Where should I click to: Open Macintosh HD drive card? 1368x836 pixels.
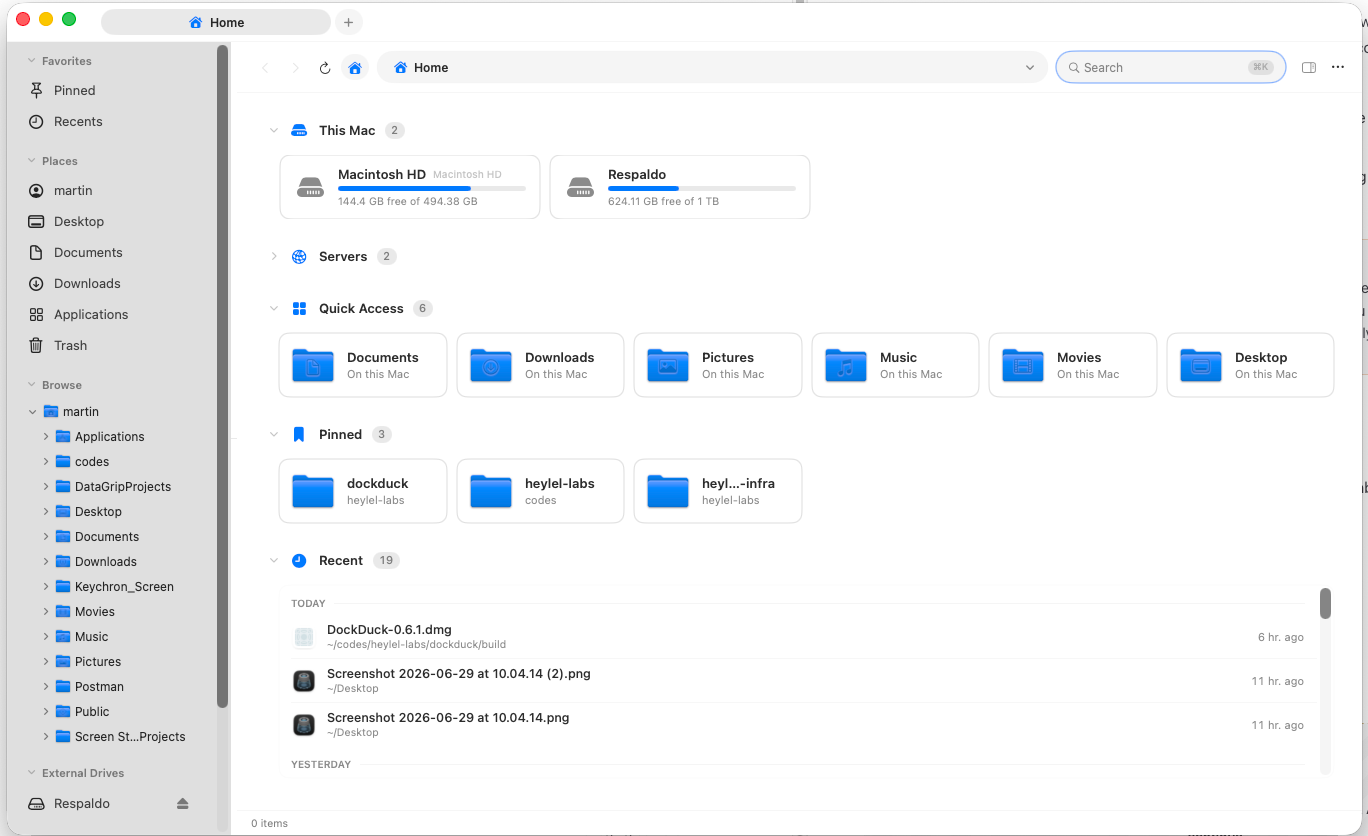click(x=410, y=187)
